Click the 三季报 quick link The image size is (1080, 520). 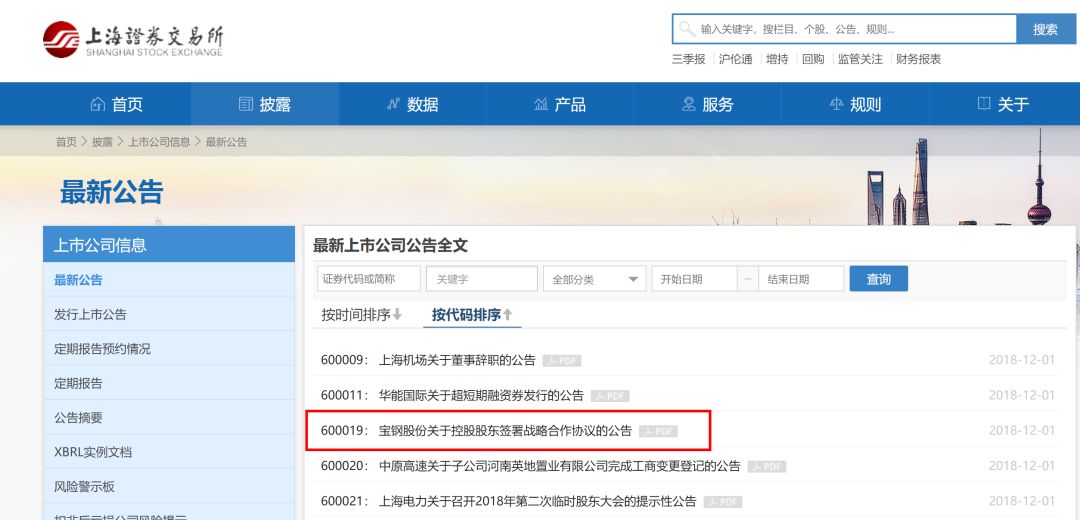[689, 59]
